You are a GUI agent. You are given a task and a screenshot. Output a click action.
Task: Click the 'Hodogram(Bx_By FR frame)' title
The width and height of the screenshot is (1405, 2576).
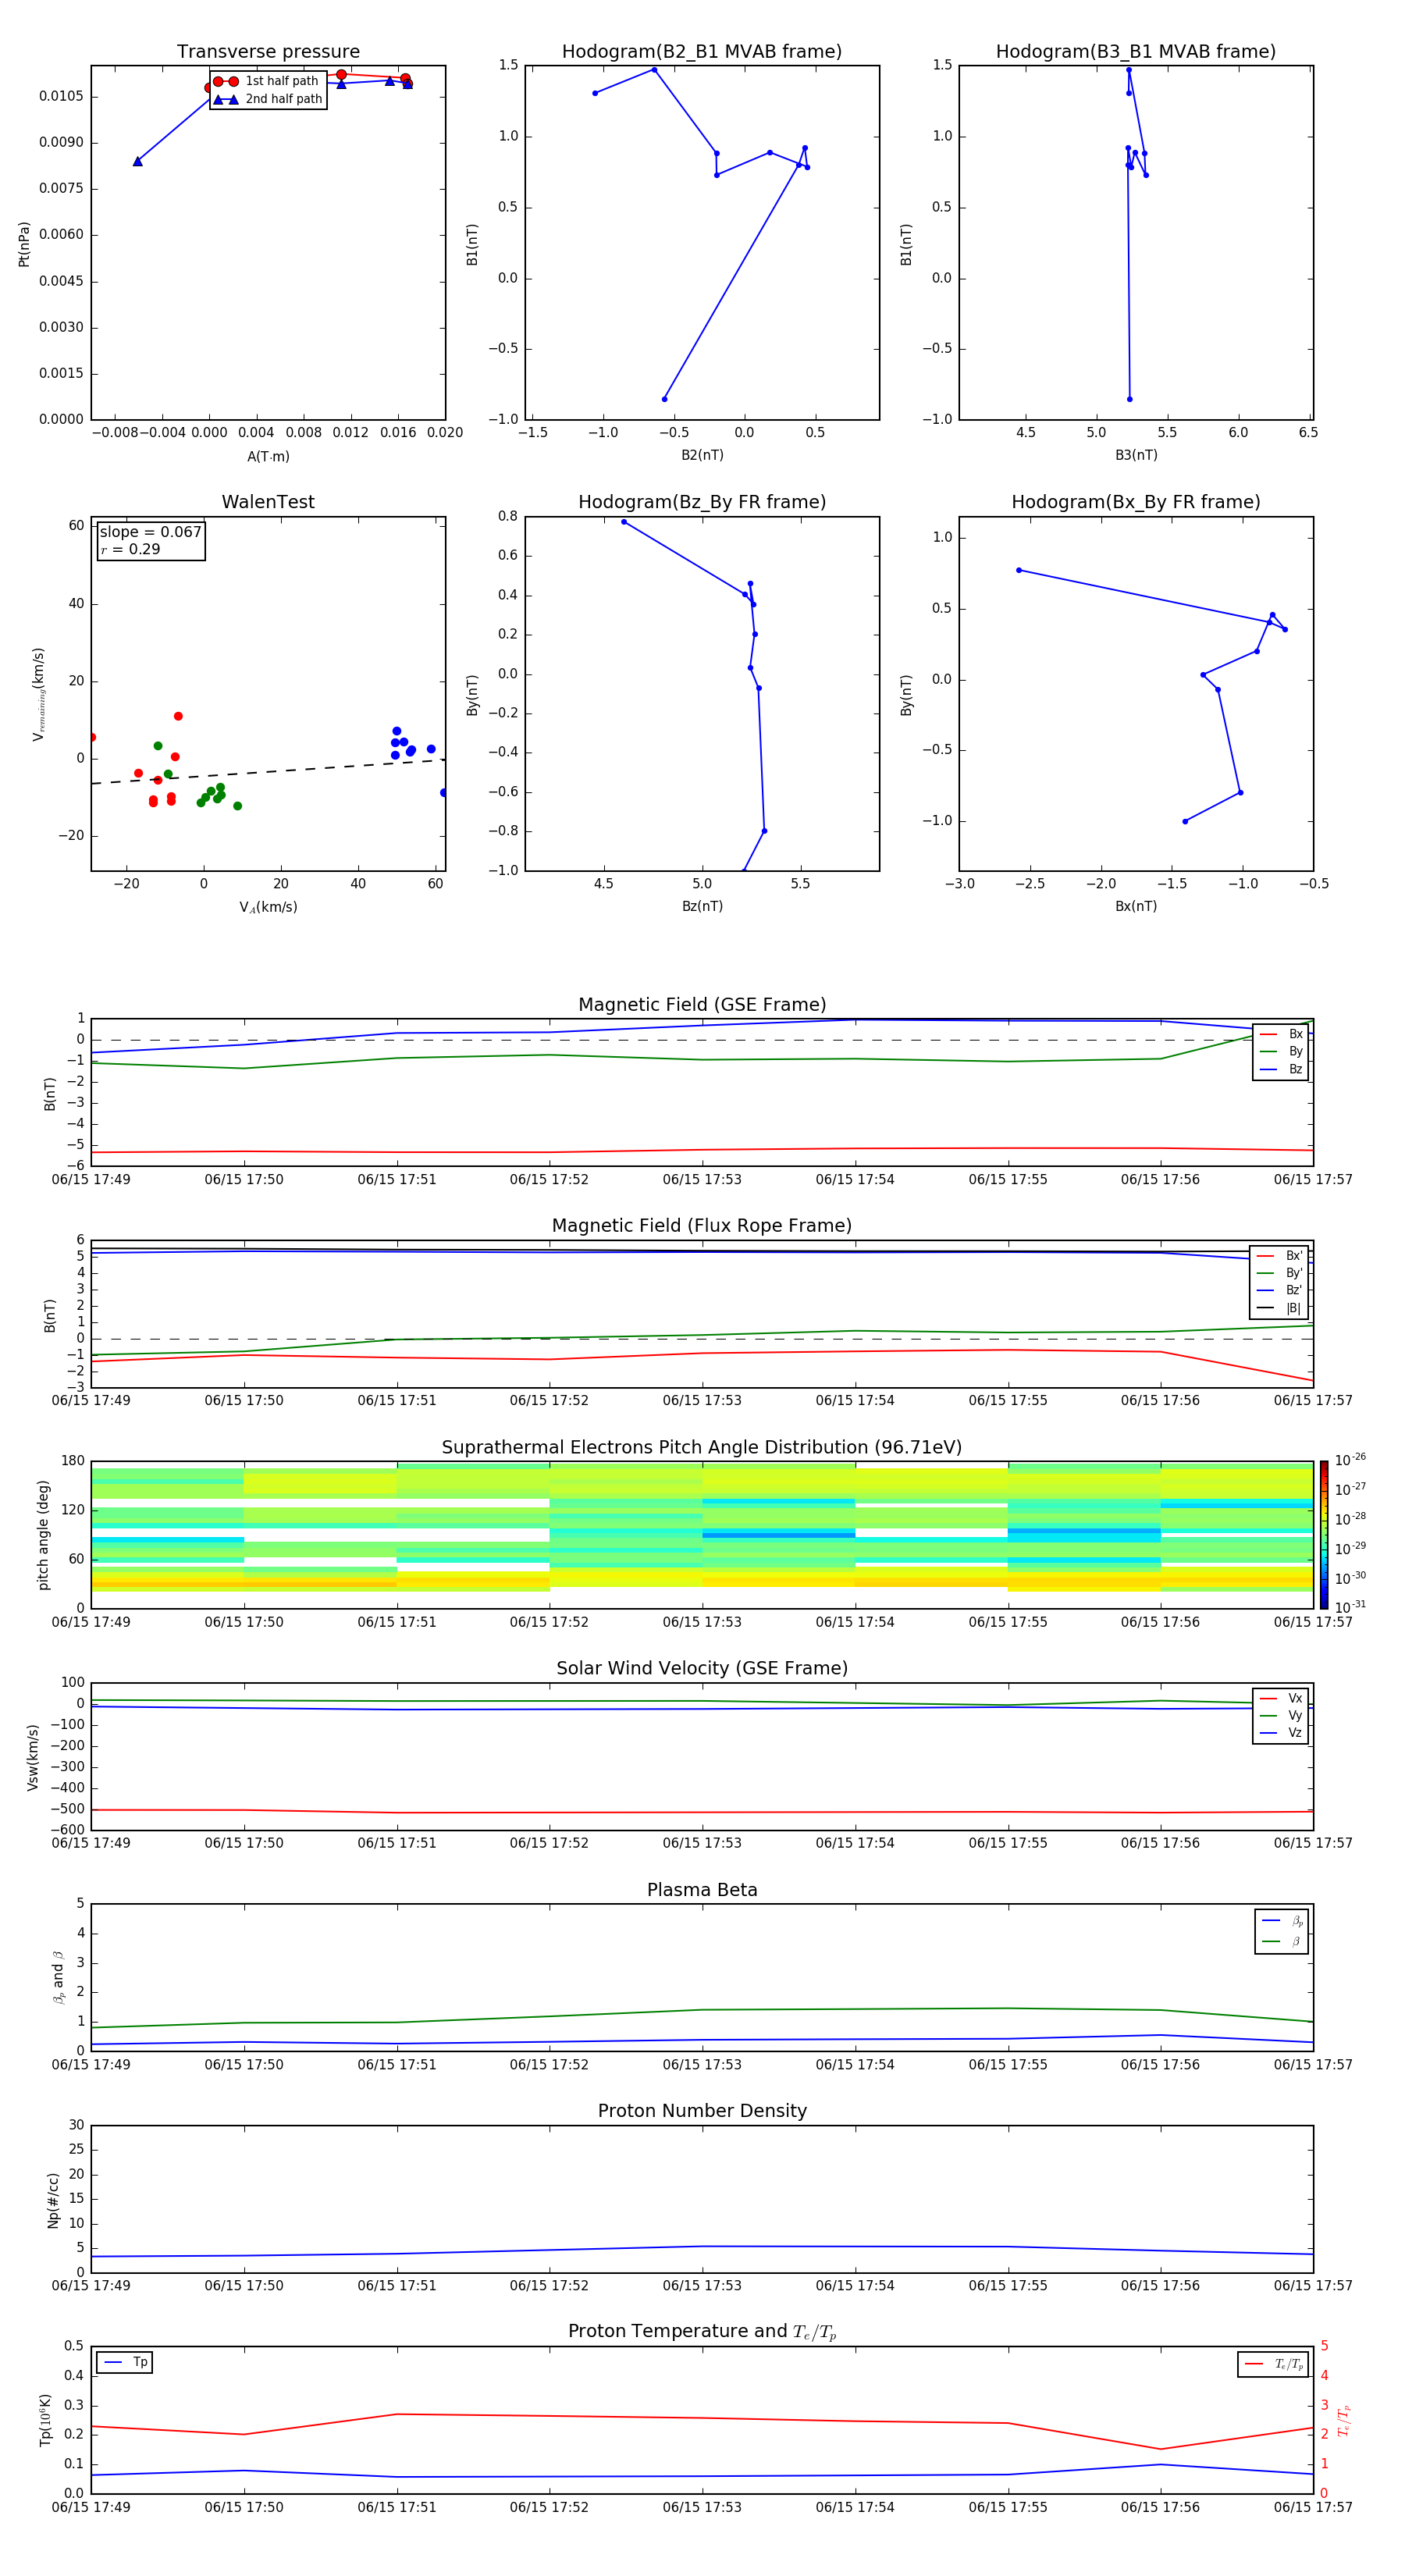click(x=1136, y=502)
